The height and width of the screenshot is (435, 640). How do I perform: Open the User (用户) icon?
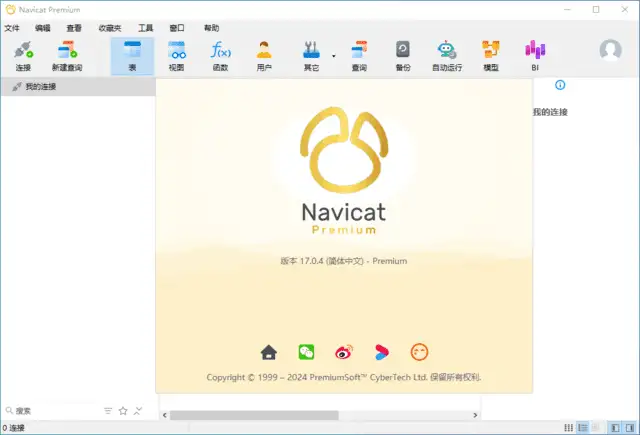pyautogui.click(x=264, y=56)
